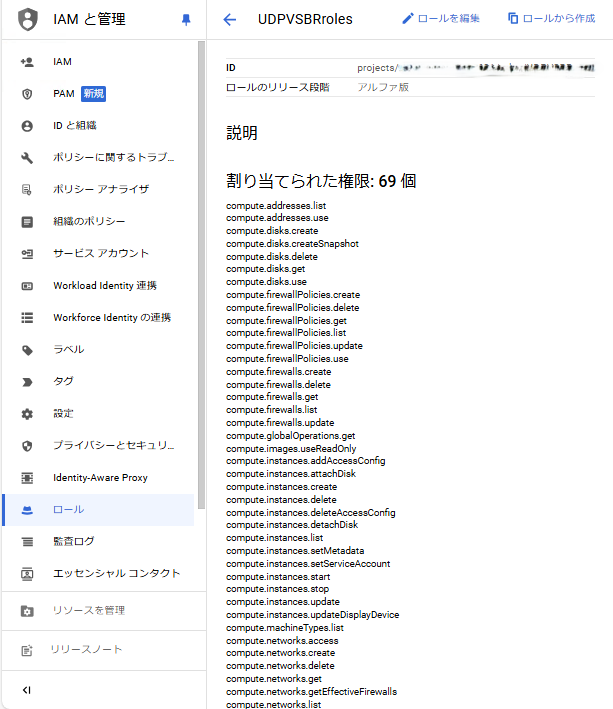
Task: Open 監査ログ from the sidebar
Action: (x=74, y=541)
